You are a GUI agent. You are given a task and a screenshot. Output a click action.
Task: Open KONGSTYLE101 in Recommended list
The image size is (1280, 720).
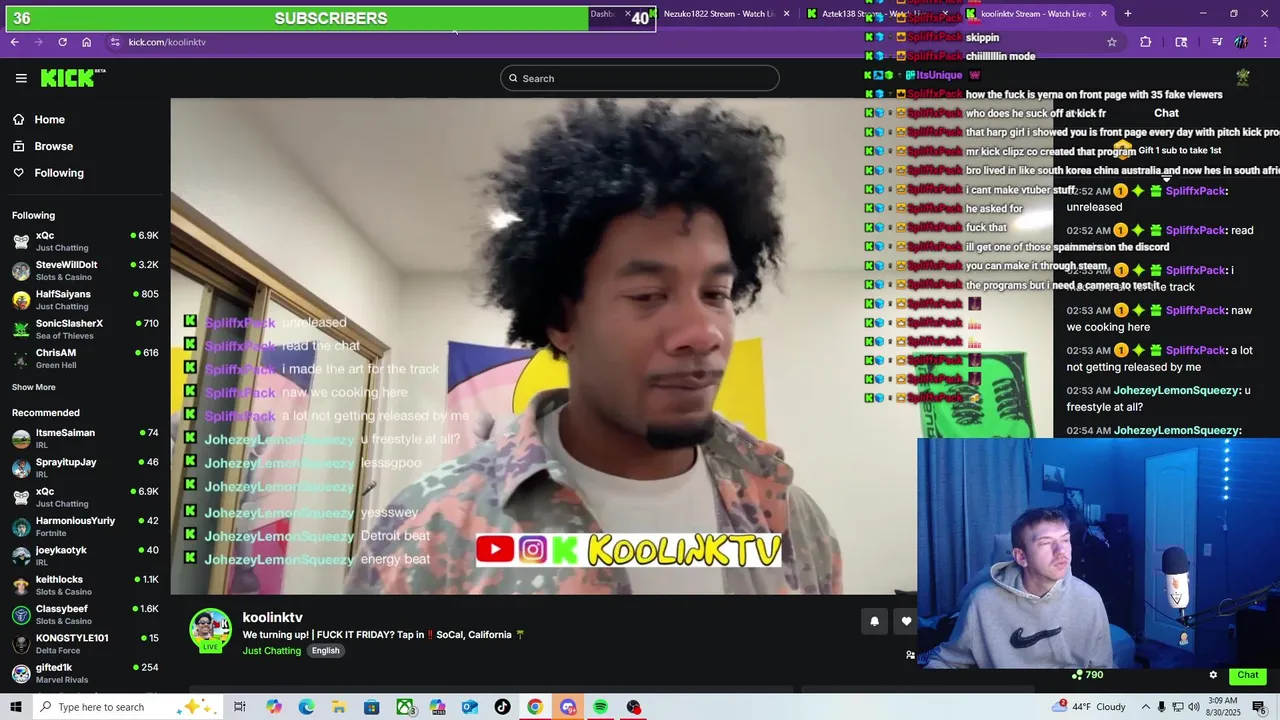coord(85,643)
